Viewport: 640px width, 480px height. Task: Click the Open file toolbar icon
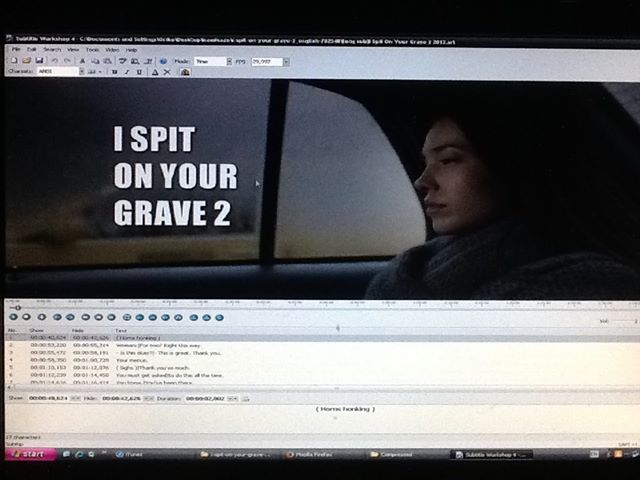(26, 61)
